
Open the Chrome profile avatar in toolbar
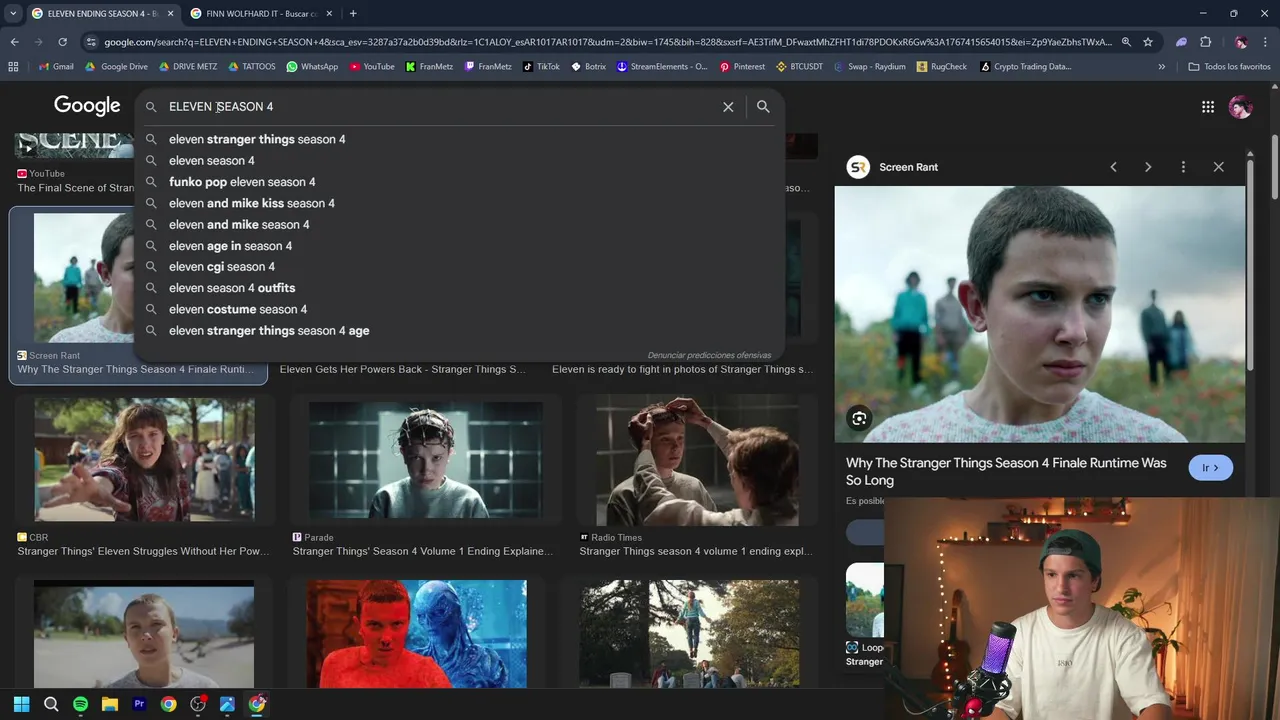coord(1241,42)
